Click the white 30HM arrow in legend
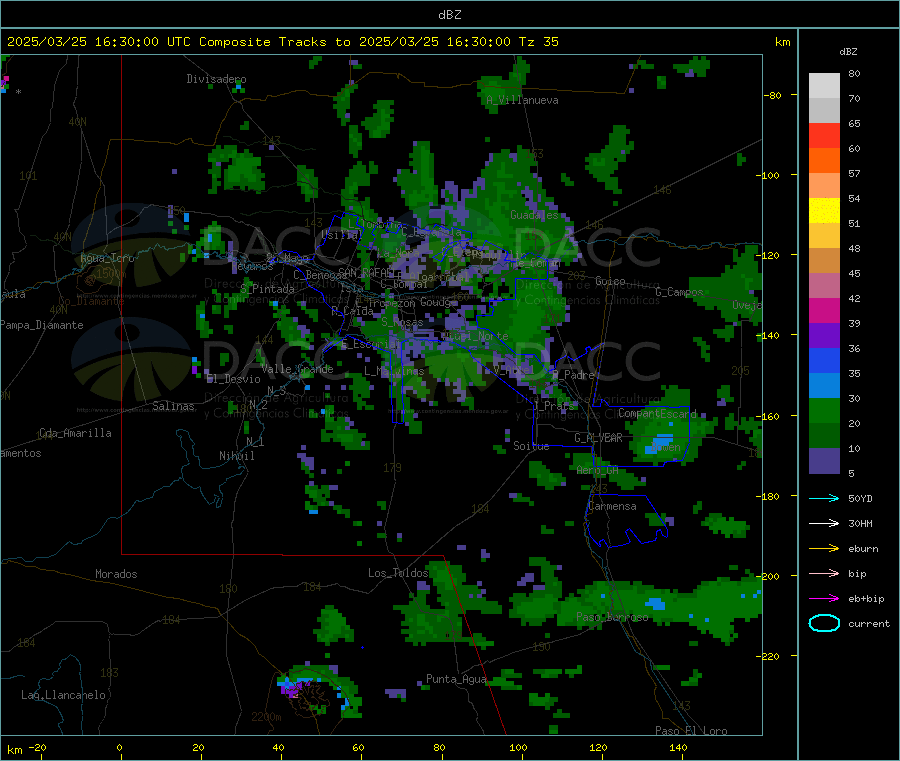 pyautogui.click(x=824, y=523)
